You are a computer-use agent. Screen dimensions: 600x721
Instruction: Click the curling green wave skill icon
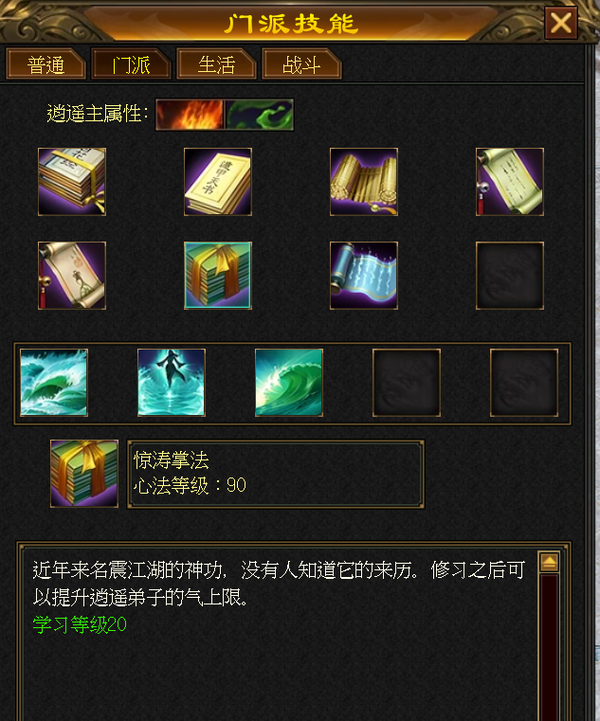point(289,383)
